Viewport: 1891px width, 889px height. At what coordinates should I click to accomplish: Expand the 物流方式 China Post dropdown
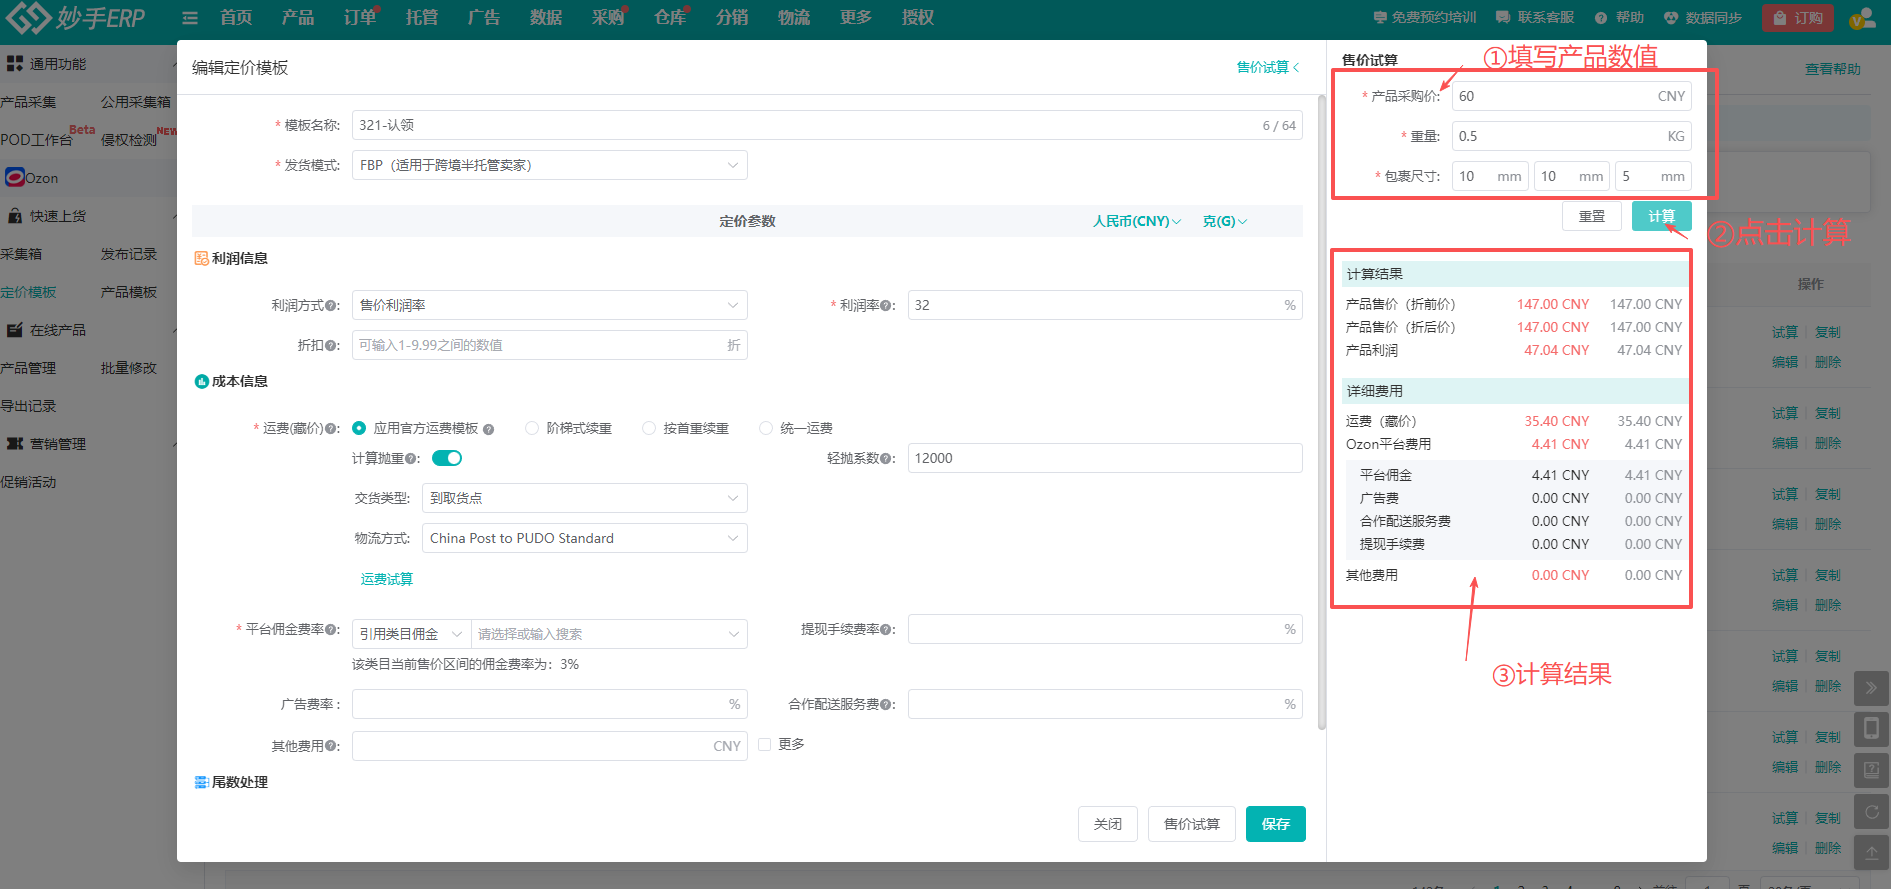coord(584,538)
